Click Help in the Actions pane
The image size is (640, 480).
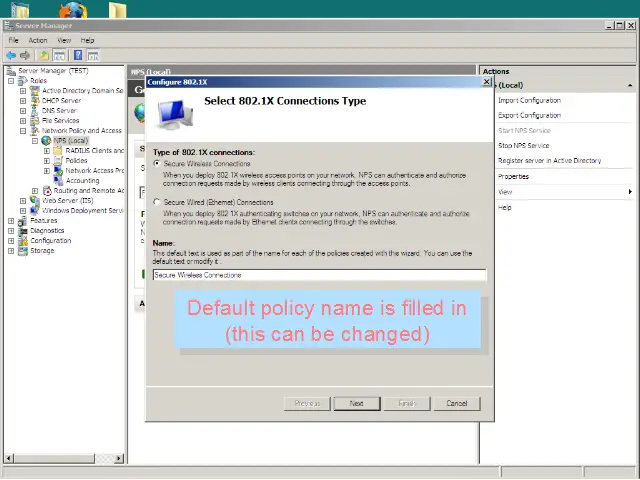click(x=504, y=207)
